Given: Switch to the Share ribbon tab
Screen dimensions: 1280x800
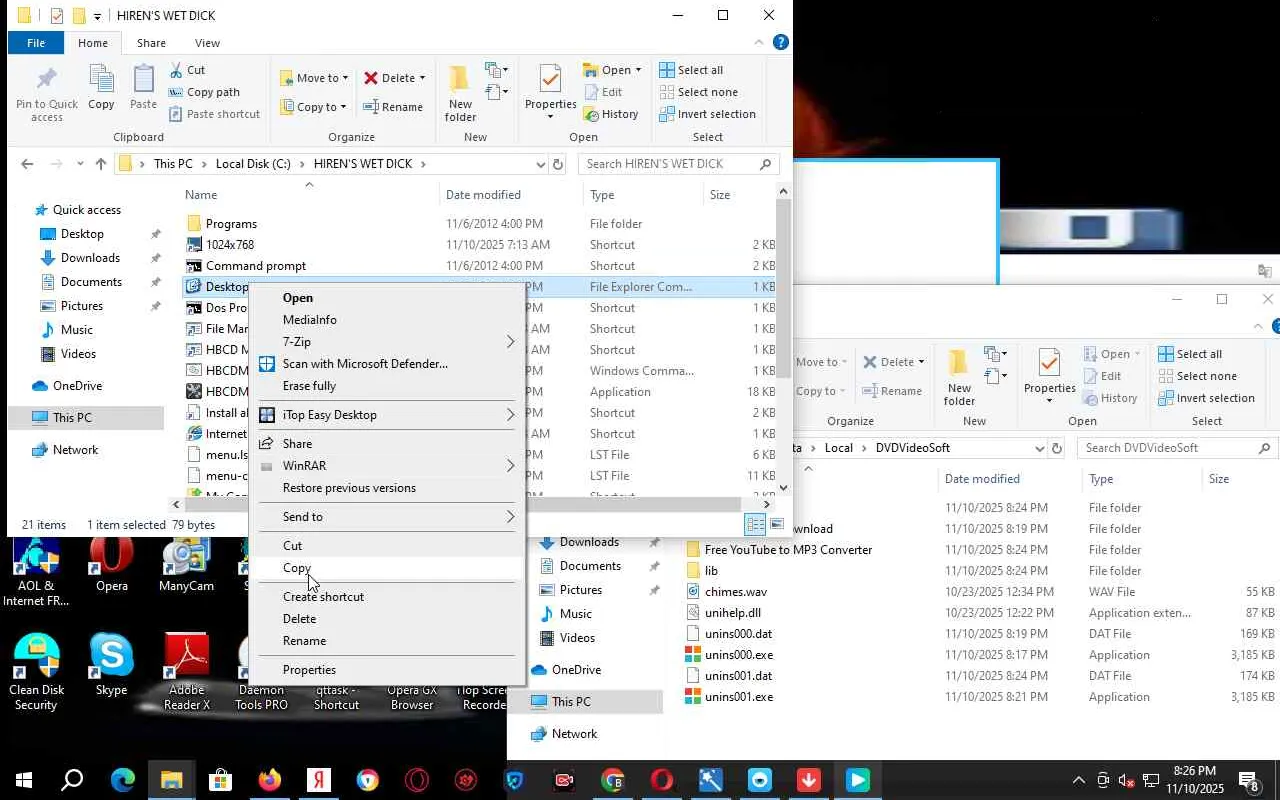Looking at the screenshot, I should (x=151, y=43).
